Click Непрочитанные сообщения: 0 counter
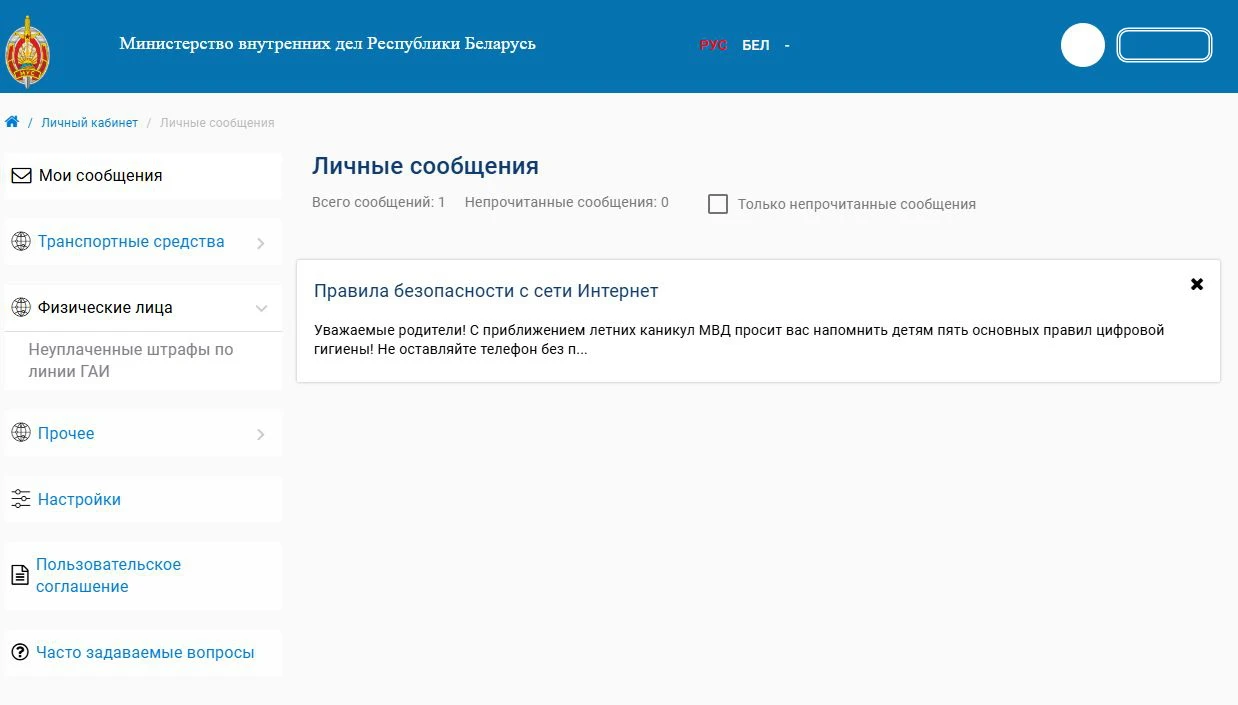This screenshot has height=705, width=1238. point(567,202)
